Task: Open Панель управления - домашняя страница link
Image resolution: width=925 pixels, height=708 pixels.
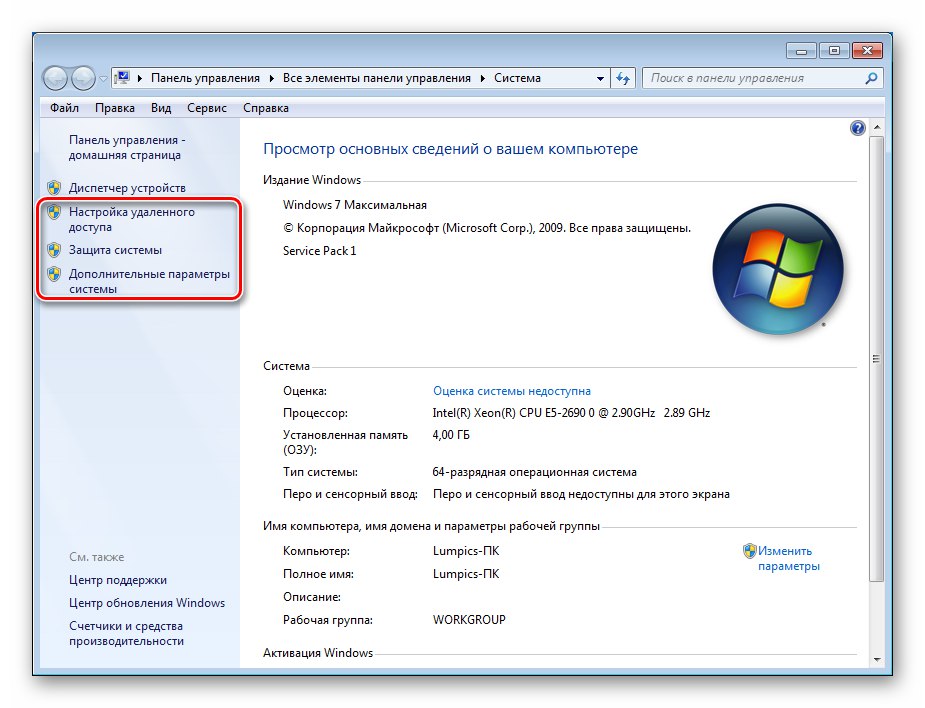Action: tap(126, 148)
